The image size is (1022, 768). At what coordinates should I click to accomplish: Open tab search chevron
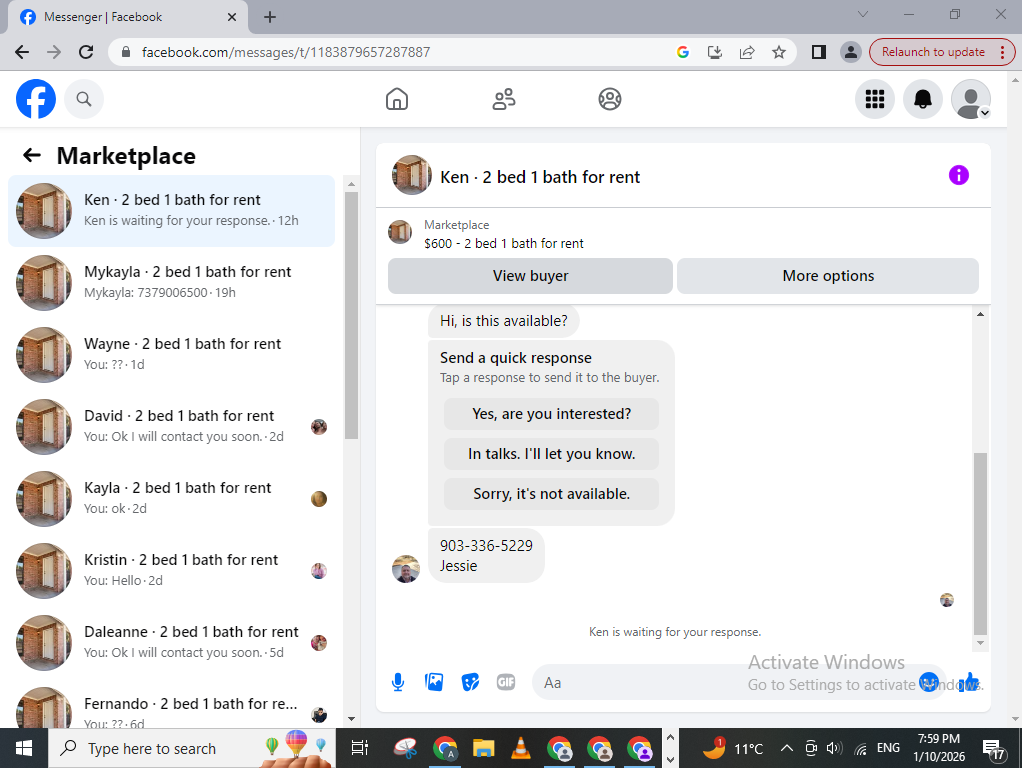point(862,14)
